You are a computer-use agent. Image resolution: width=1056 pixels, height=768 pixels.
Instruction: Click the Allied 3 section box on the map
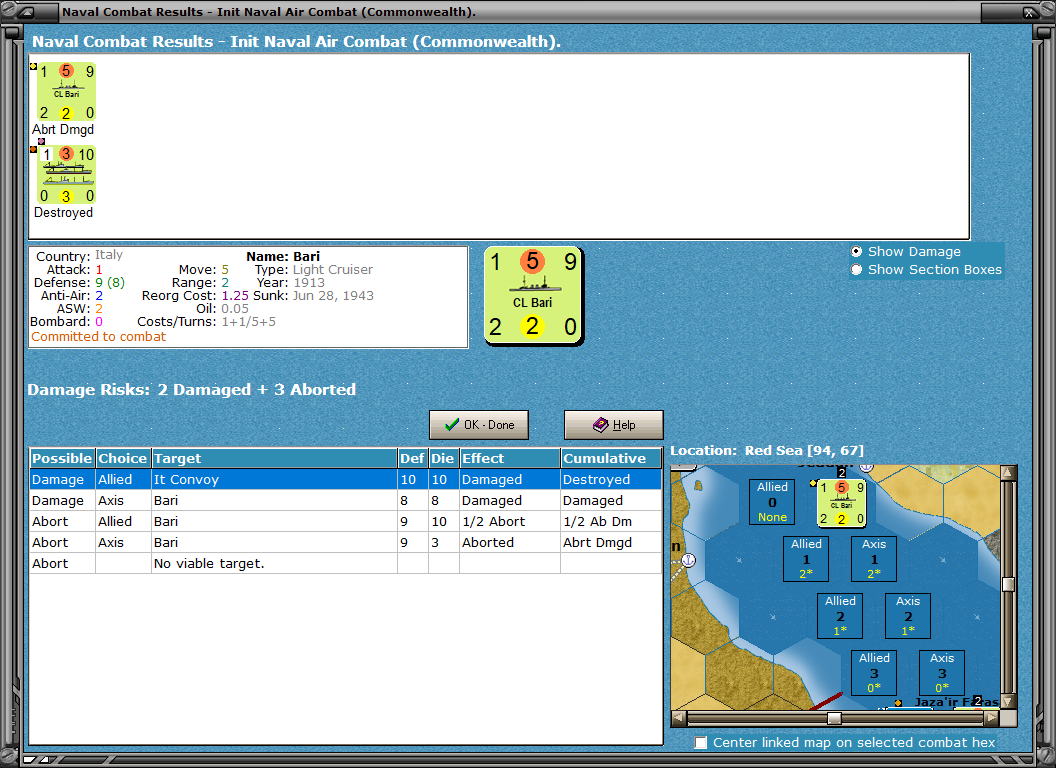[874, 672]
